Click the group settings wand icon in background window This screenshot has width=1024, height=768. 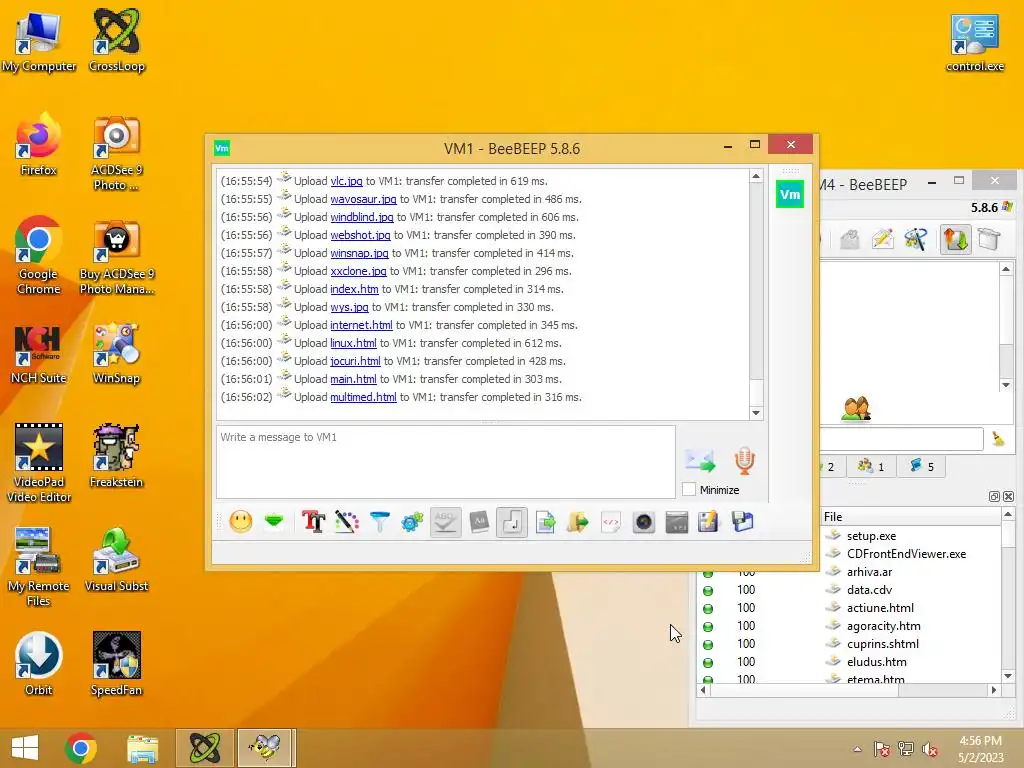(916, 240)
